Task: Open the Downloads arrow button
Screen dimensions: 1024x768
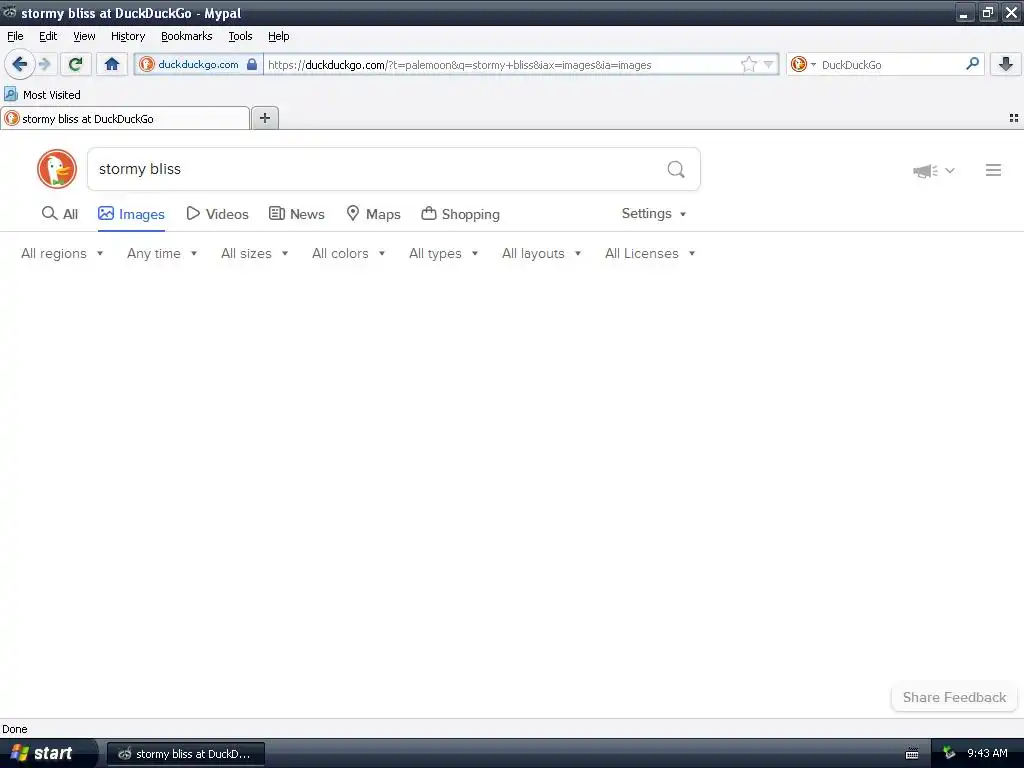Action: click(x=1006, y=64)
